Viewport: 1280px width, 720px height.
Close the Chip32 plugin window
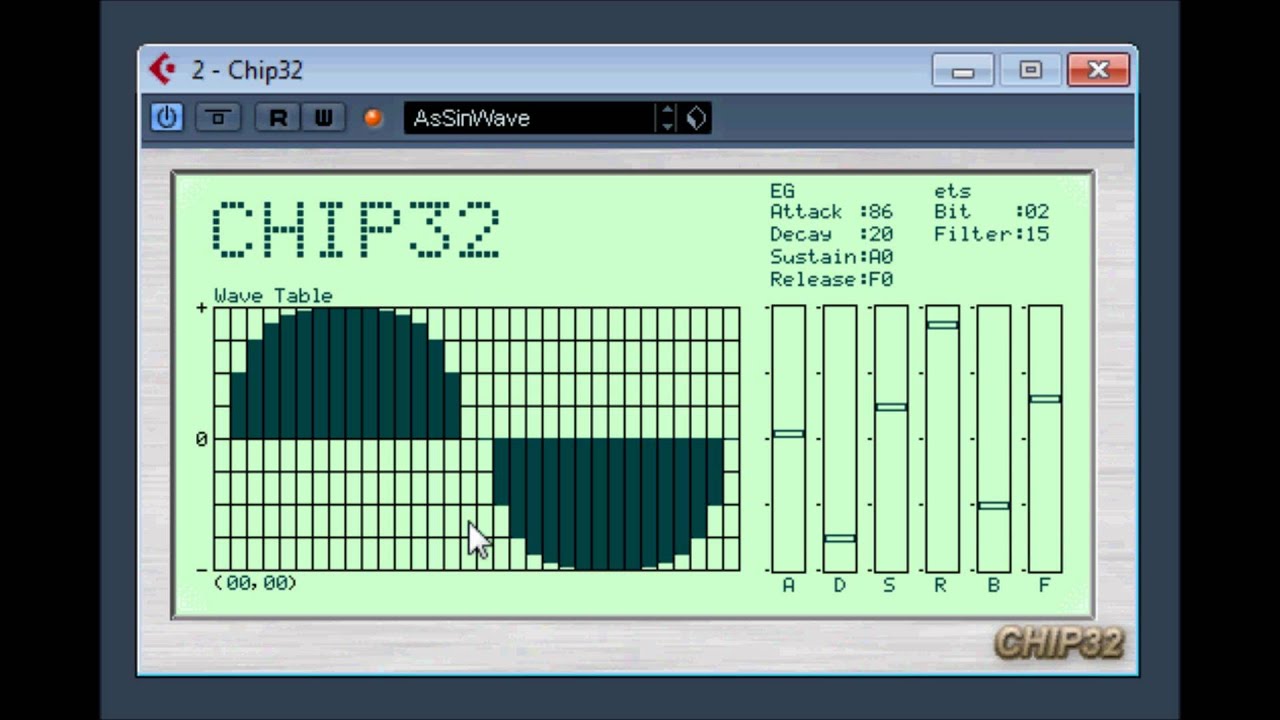[x=1098, y=70]
